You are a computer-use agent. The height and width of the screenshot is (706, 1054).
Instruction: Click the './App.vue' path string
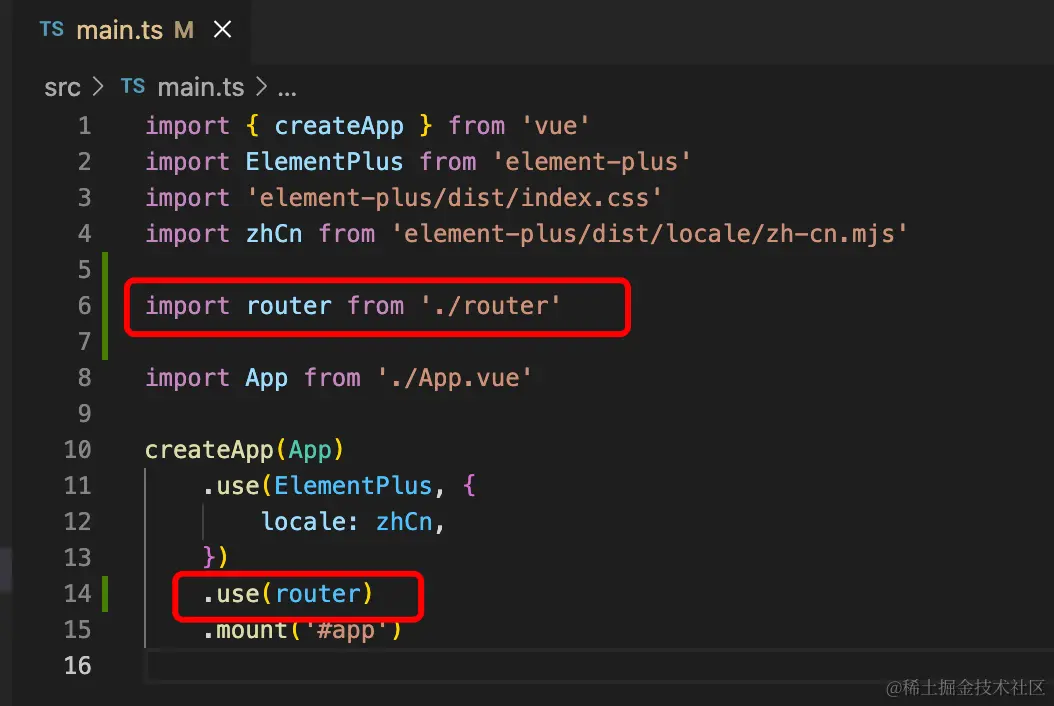(x=455, y=378)
